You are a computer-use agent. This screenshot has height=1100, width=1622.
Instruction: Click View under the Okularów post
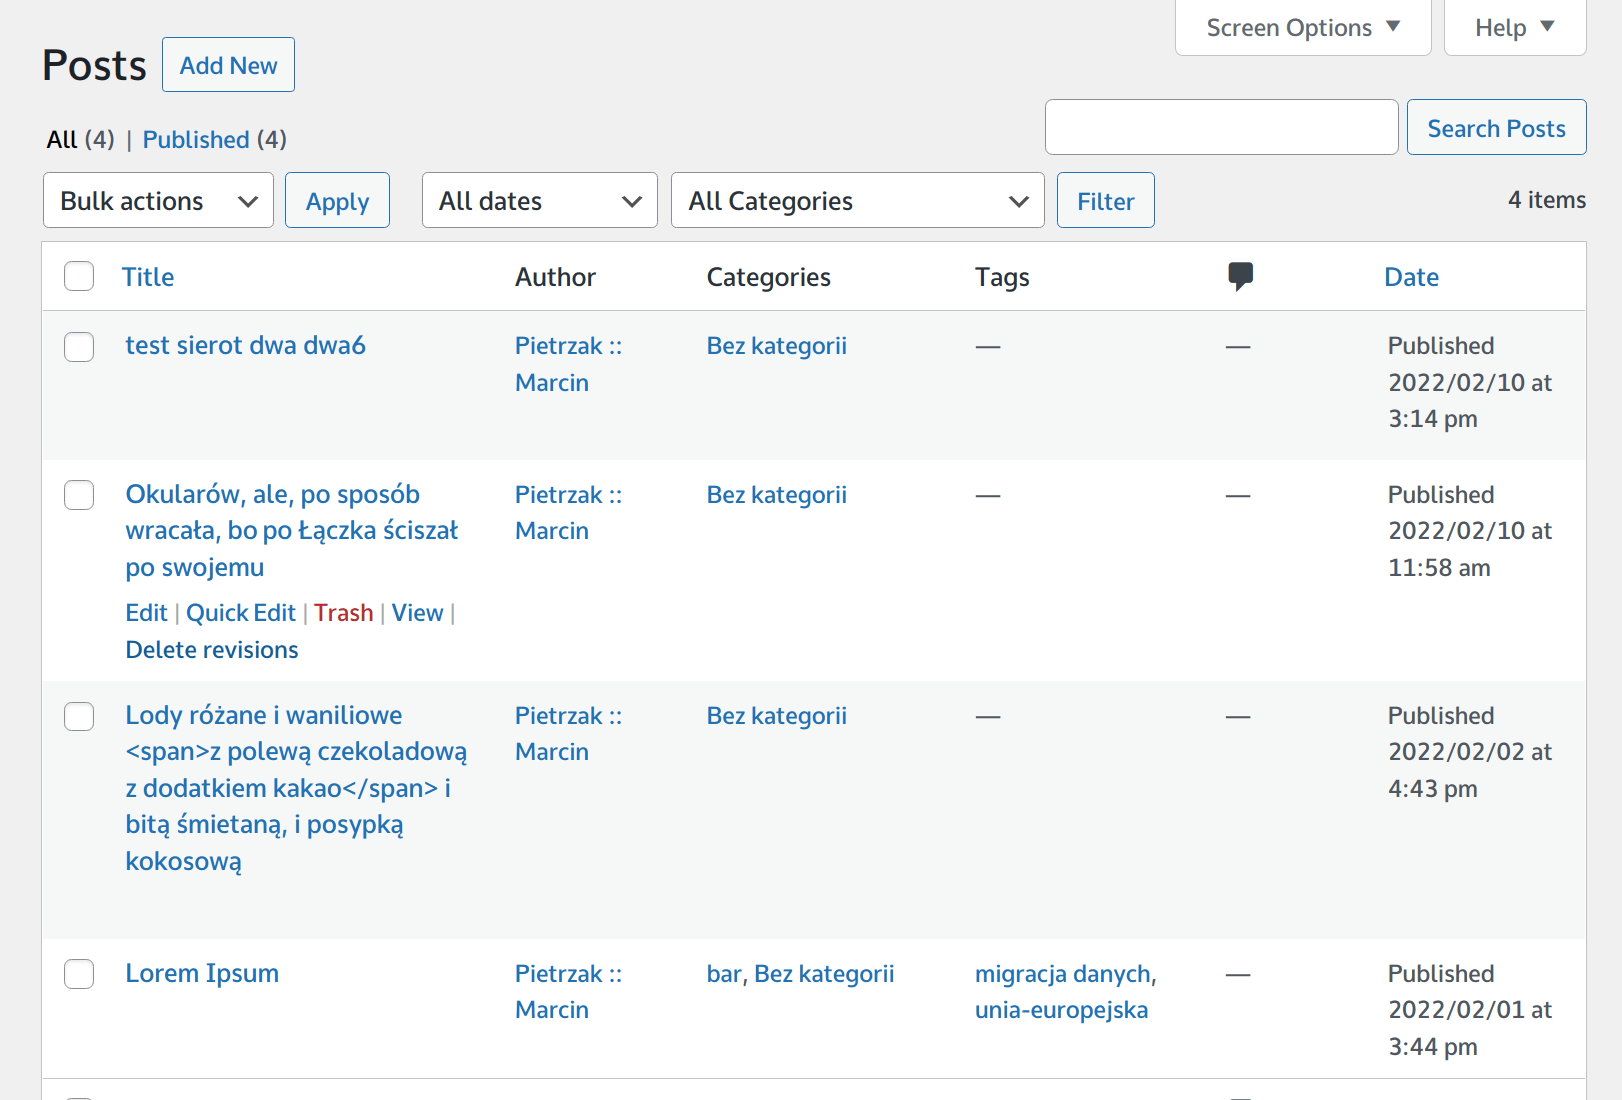417,613
